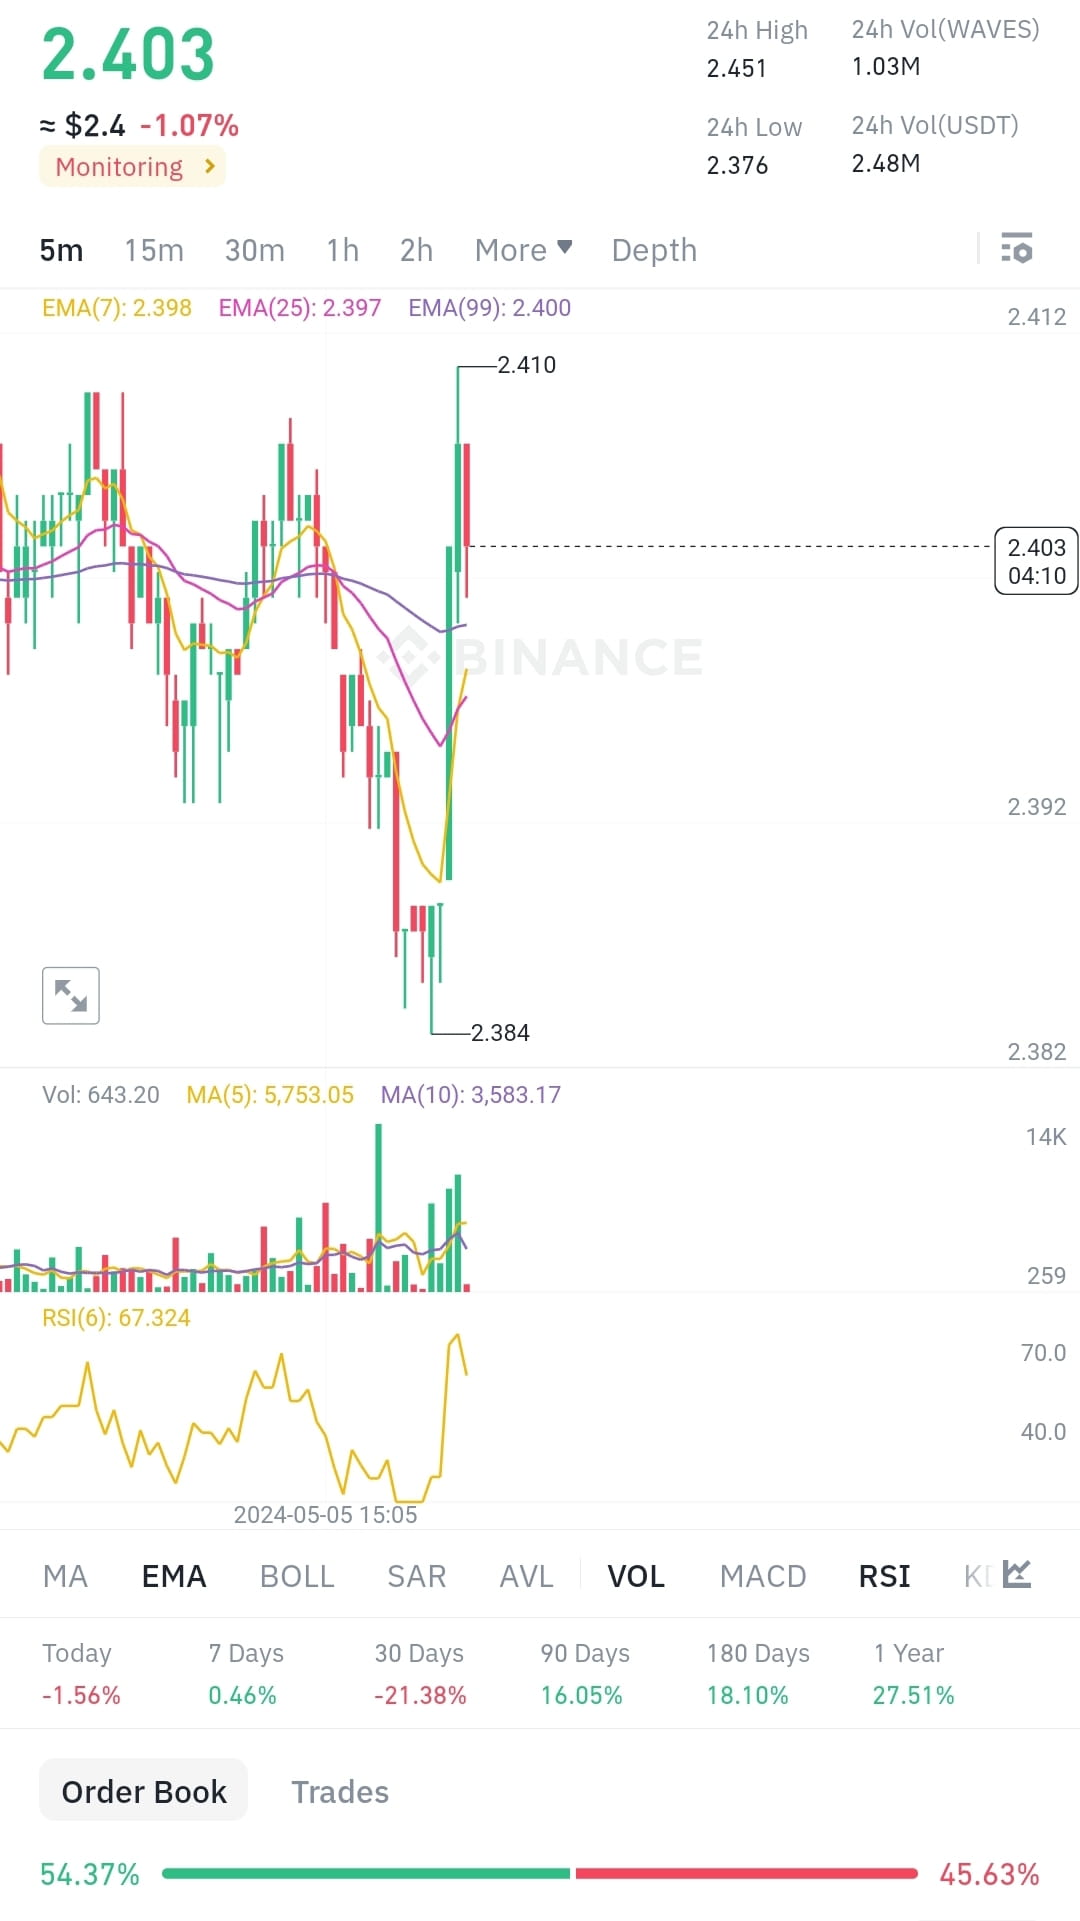Toggle the EMA overlay on the chart

pyautogui.click(x=173, y=1576)
